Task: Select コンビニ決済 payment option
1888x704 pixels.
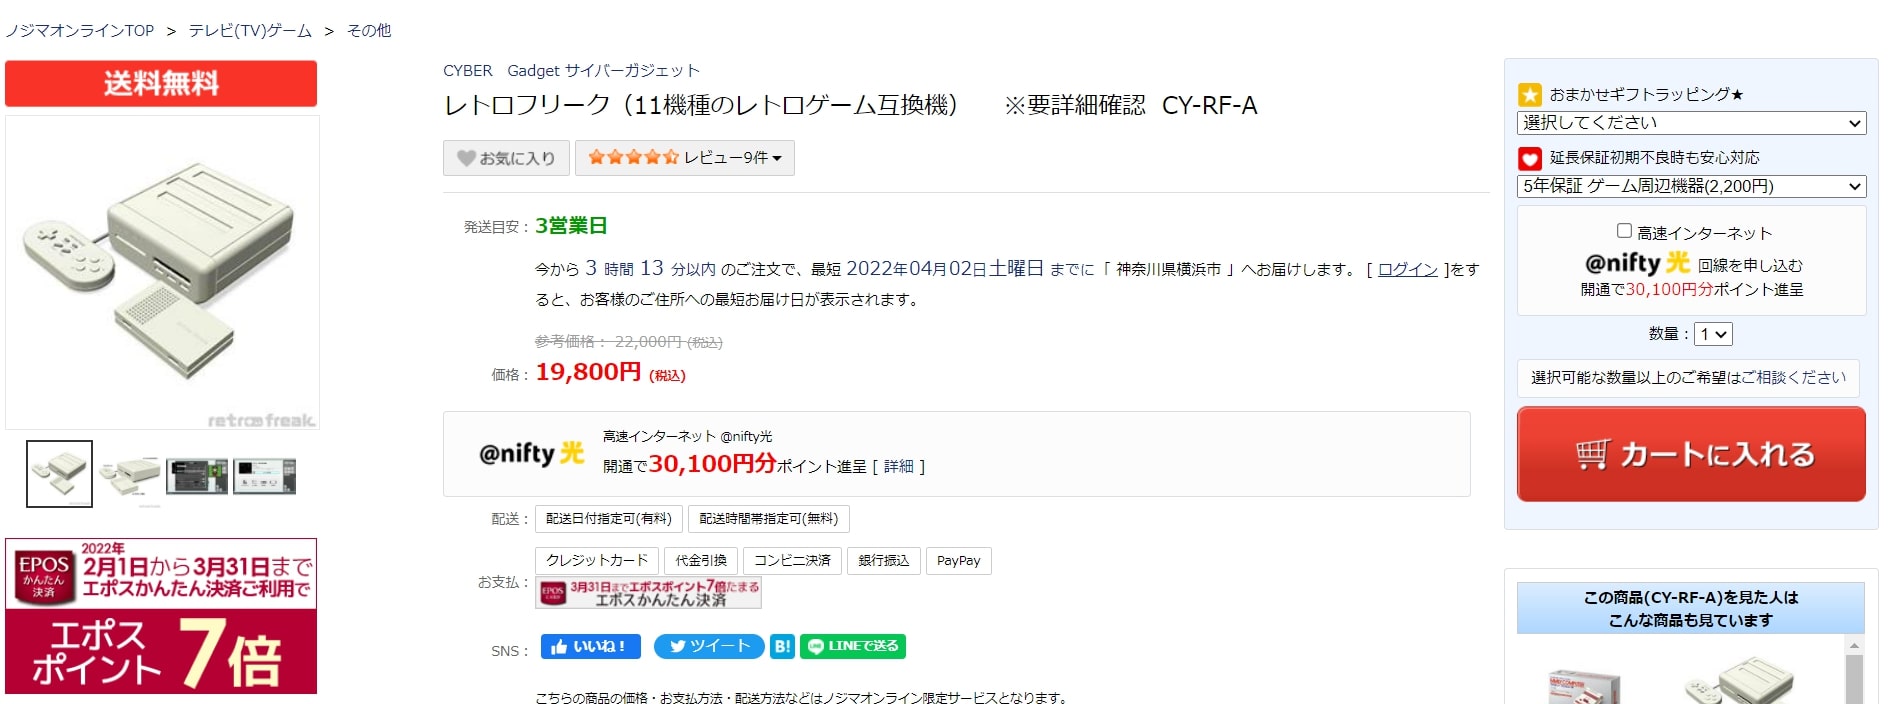Action: 792,561
